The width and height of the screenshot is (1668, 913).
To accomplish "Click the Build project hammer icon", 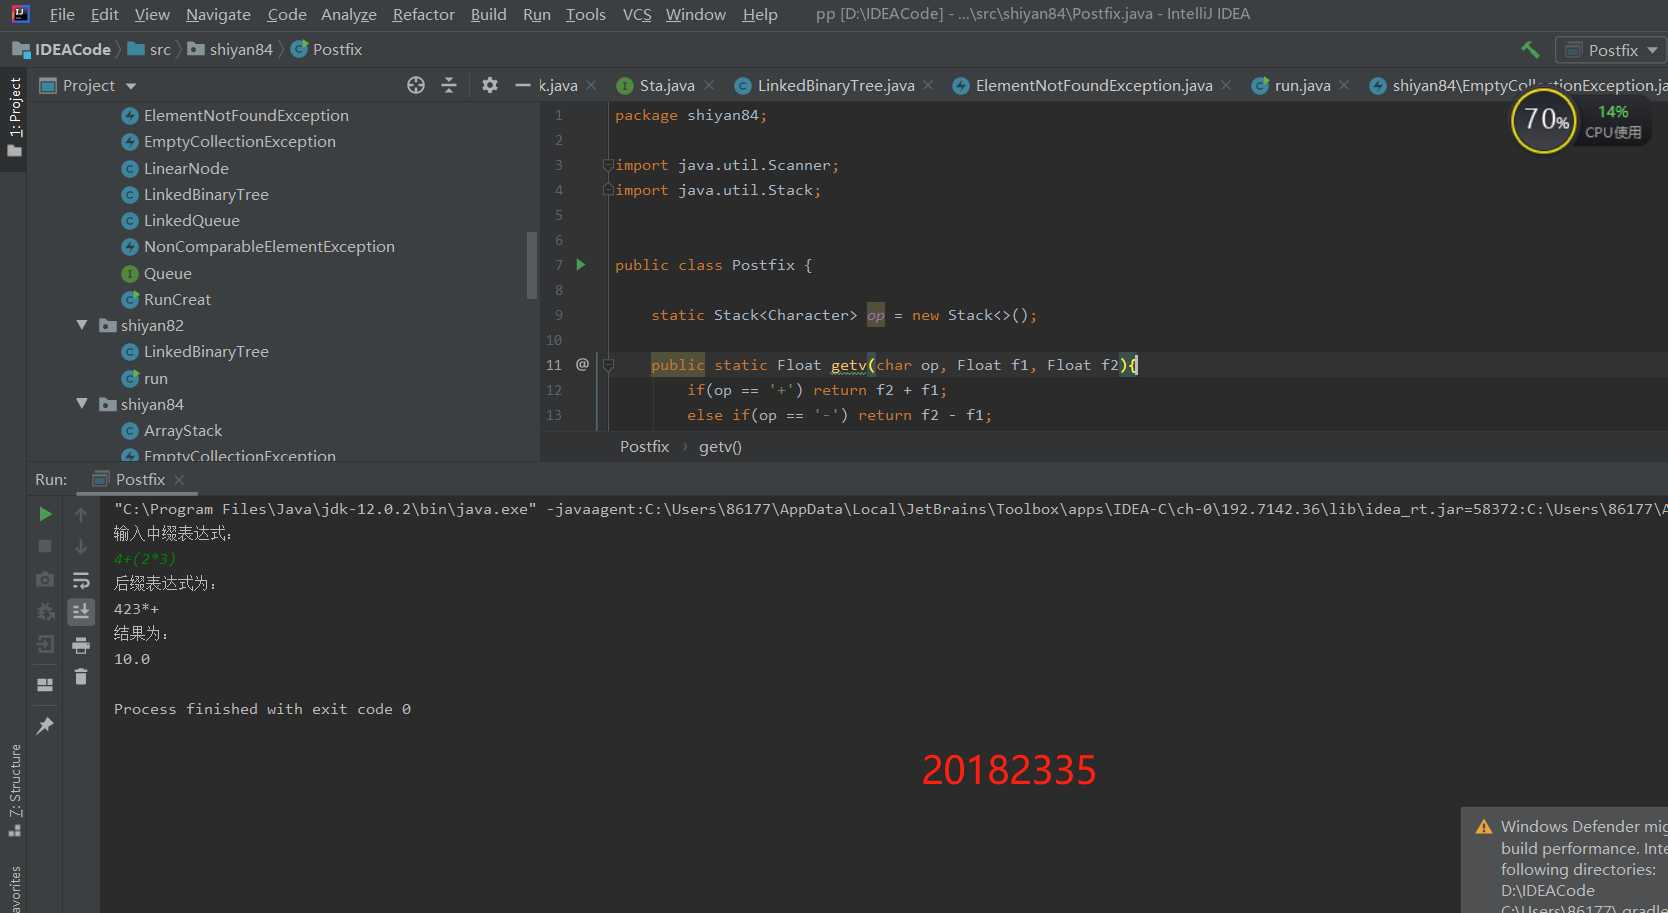I will point(1530,49).
